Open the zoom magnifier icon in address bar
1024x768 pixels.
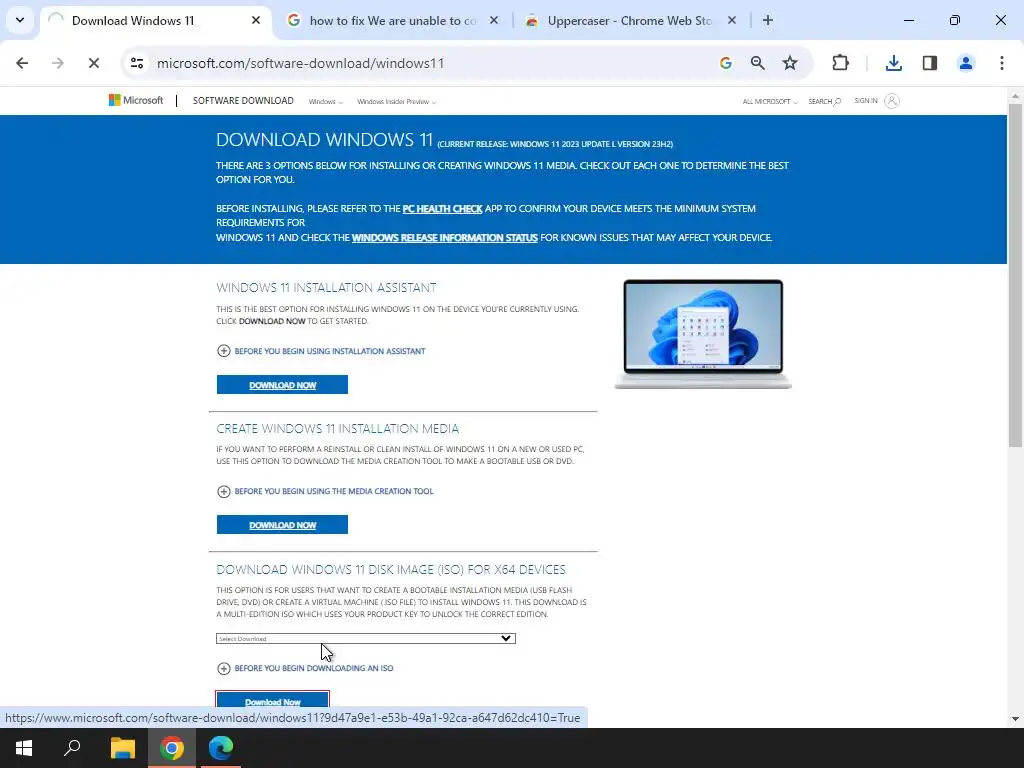[758, 63]
